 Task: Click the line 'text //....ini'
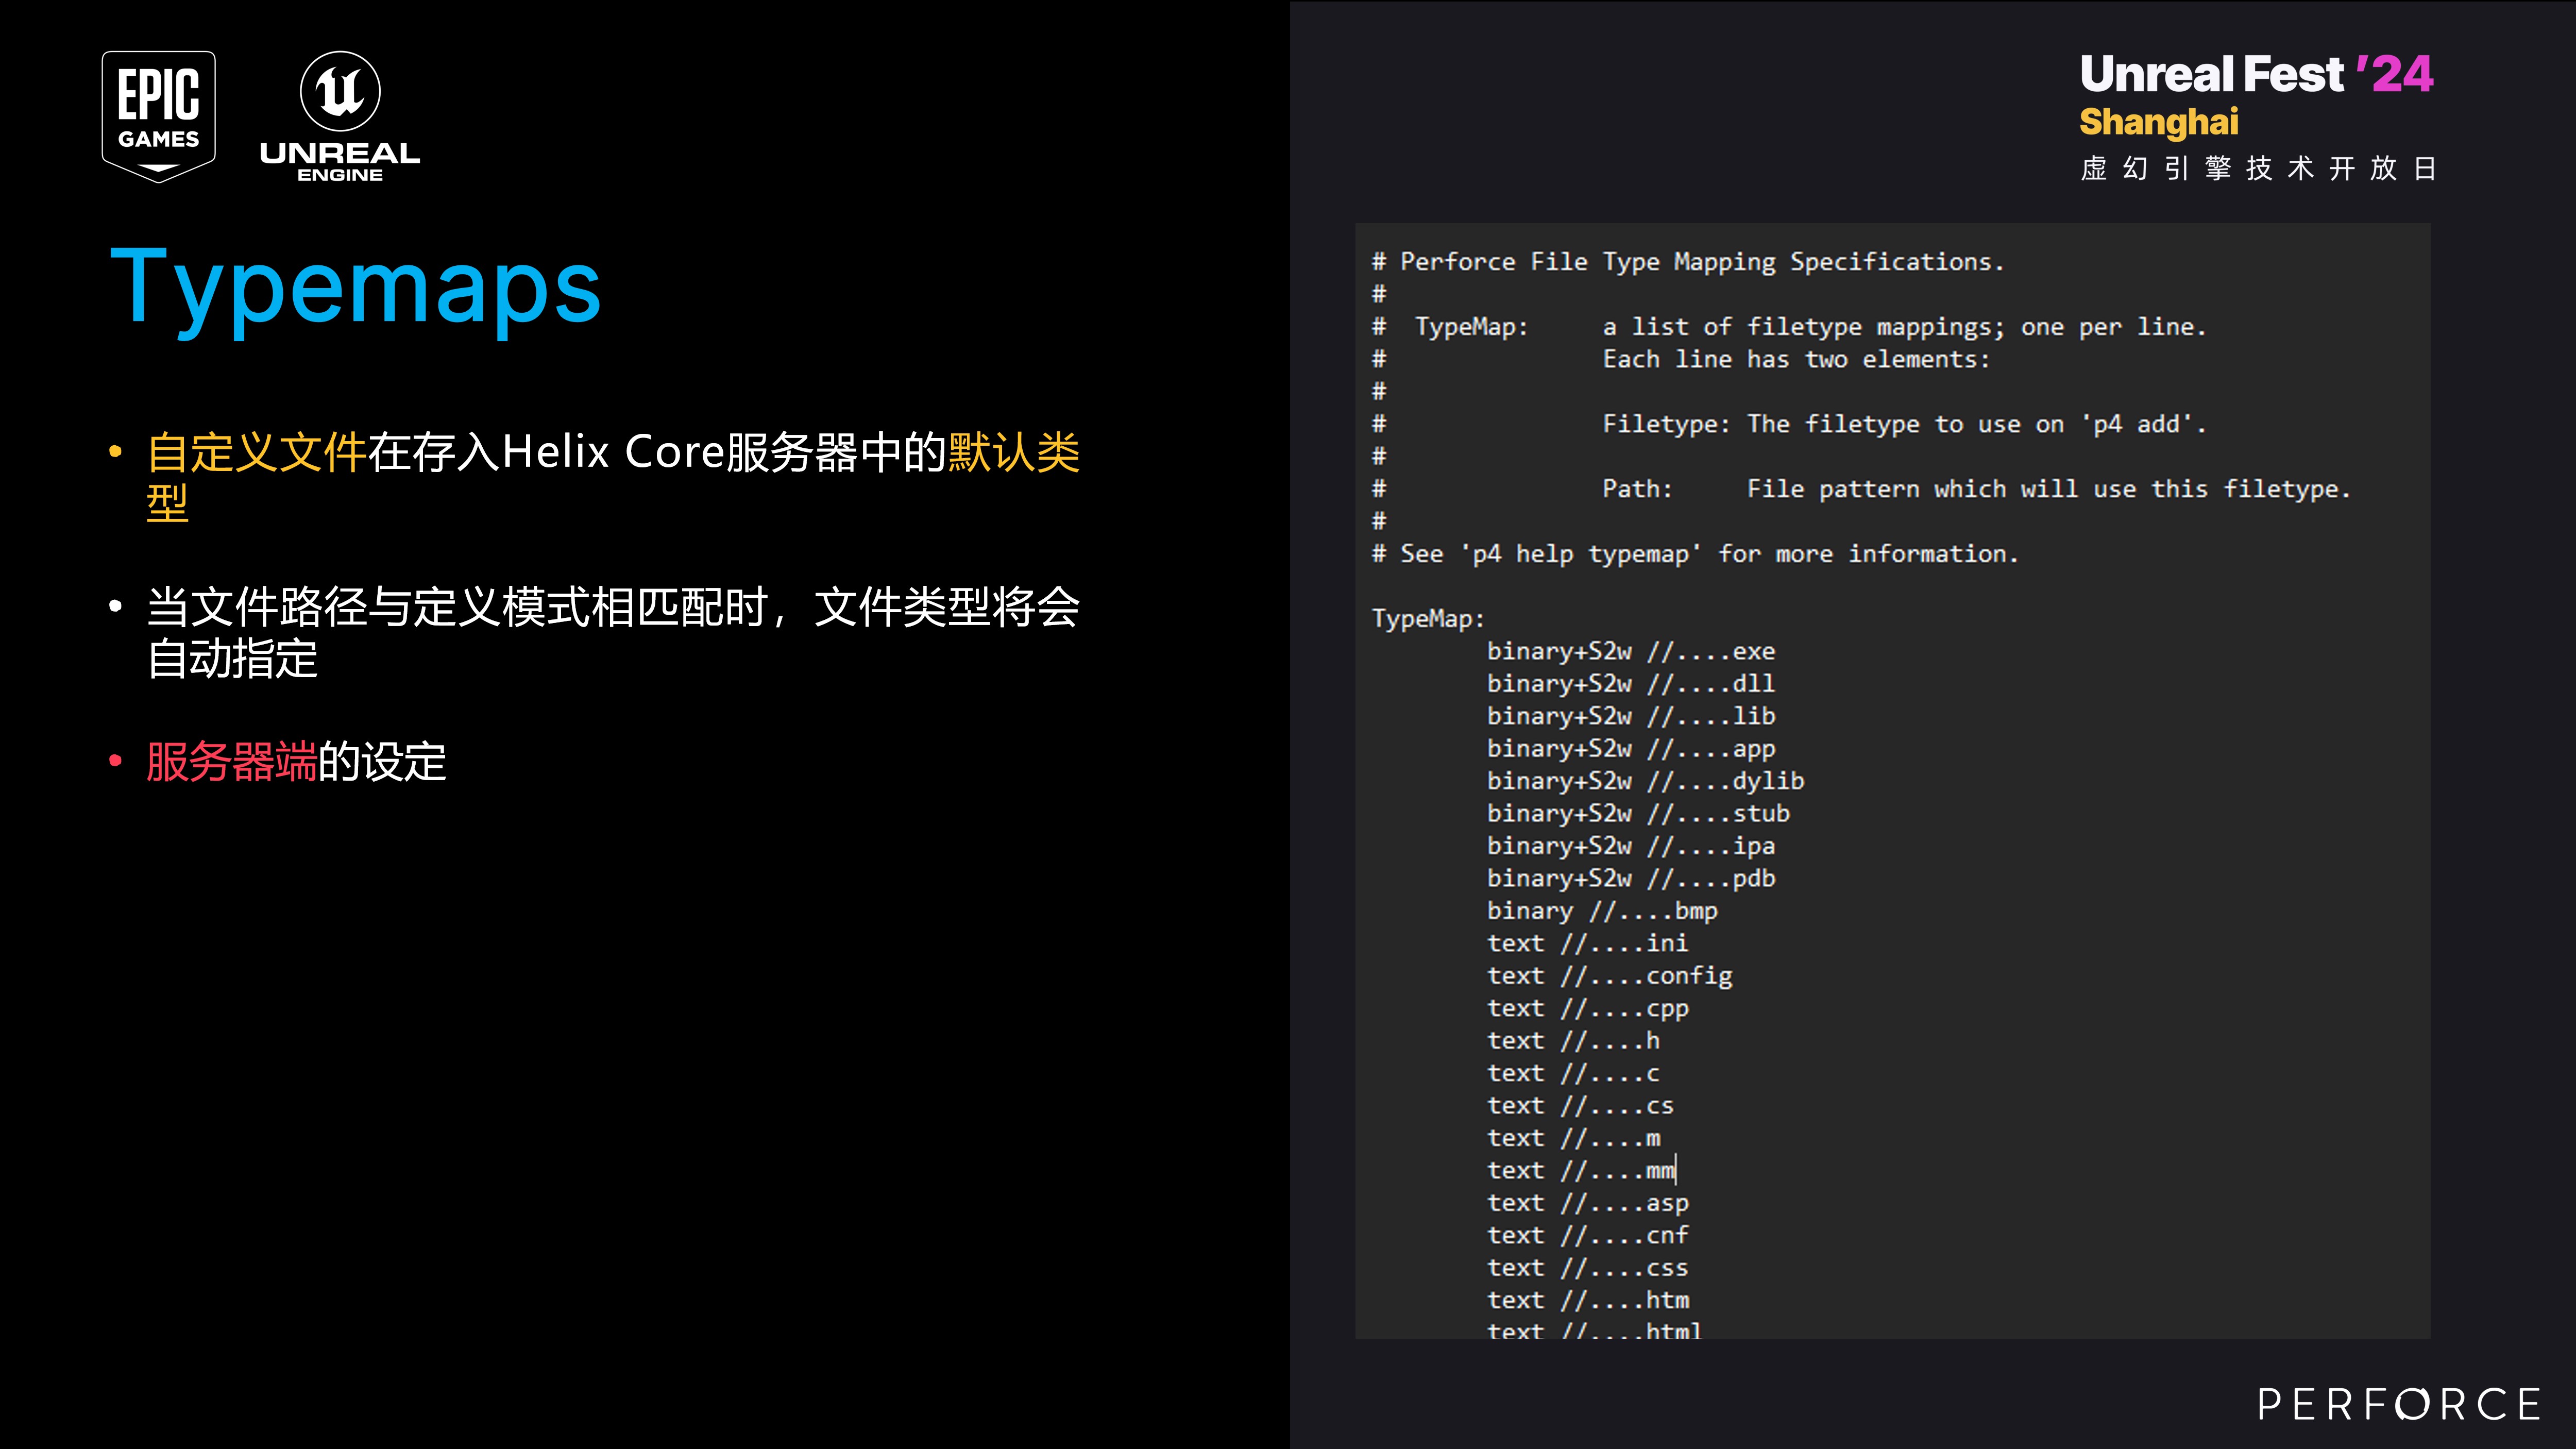click(1588, 943)
